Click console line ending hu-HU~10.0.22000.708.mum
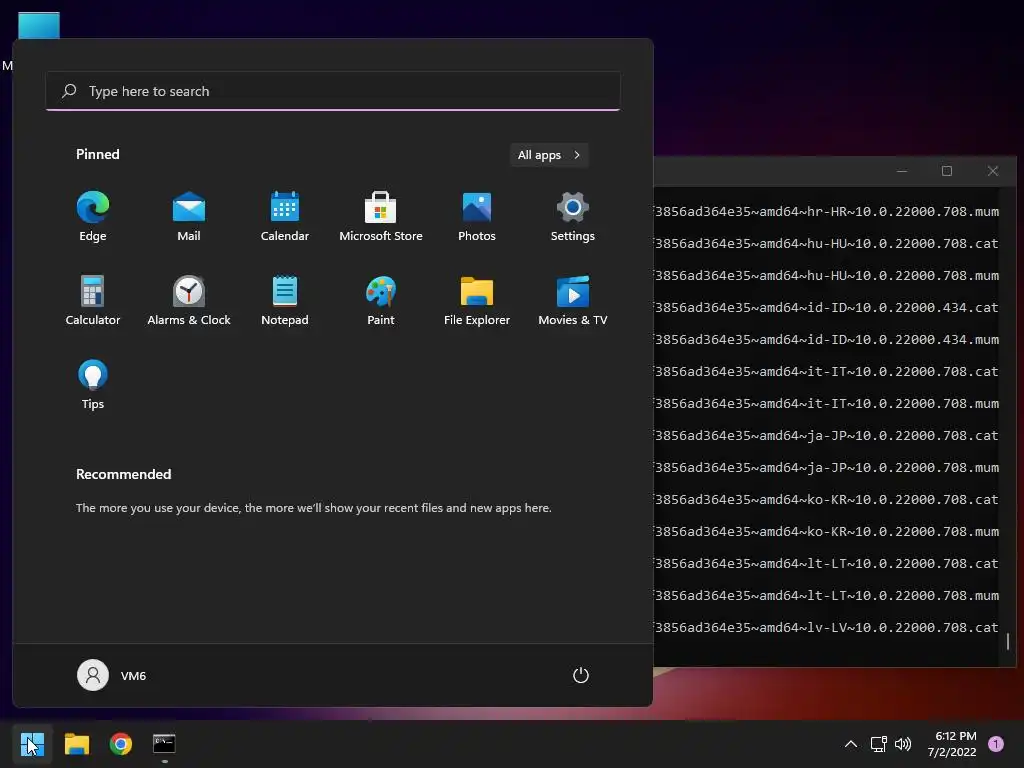 826,276
